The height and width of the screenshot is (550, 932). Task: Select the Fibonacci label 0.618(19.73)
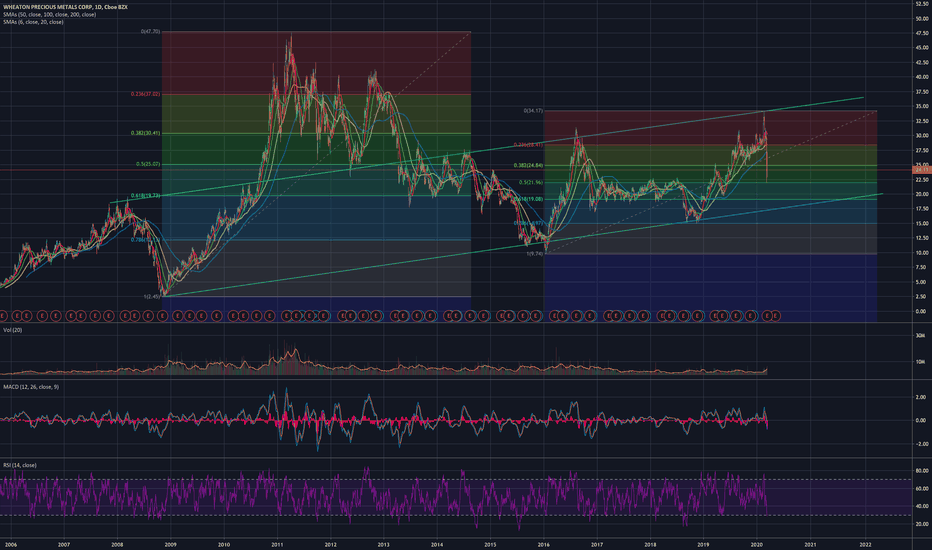tap(146, 196)
